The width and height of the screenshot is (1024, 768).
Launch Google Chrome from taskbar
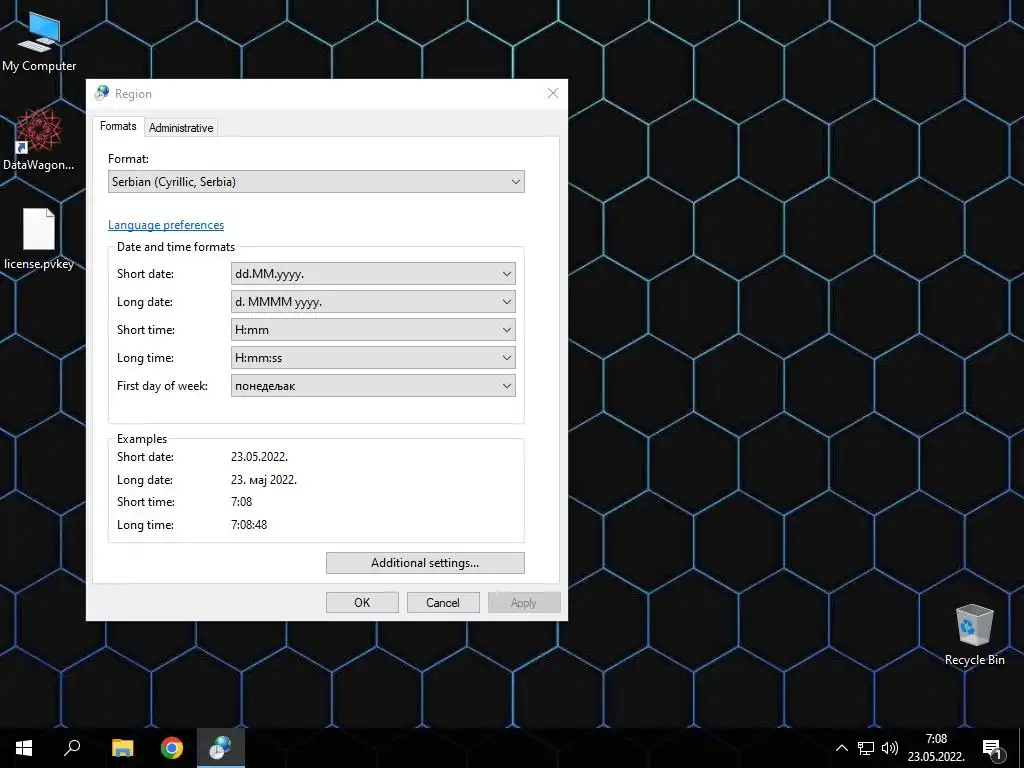point(172,748)
